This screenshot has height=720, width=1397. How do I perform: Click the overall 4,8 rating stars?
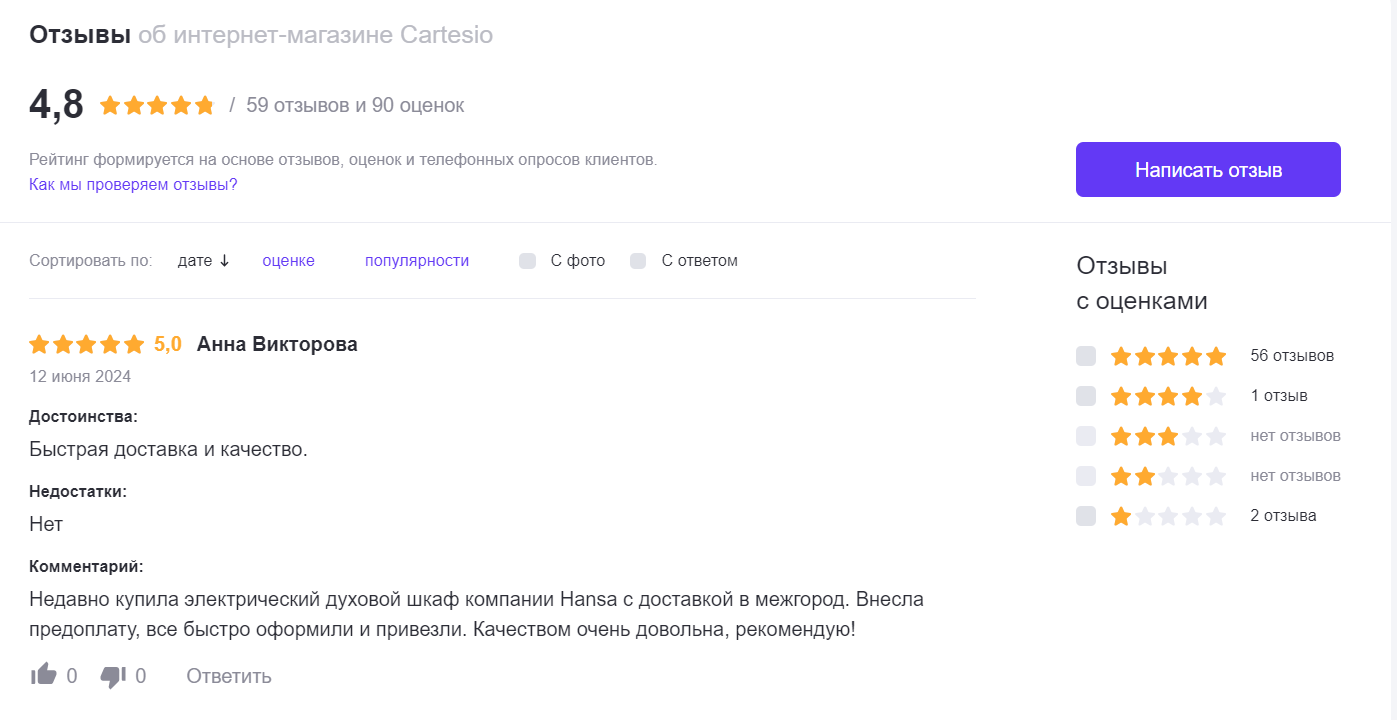click(x=157, y=105)
